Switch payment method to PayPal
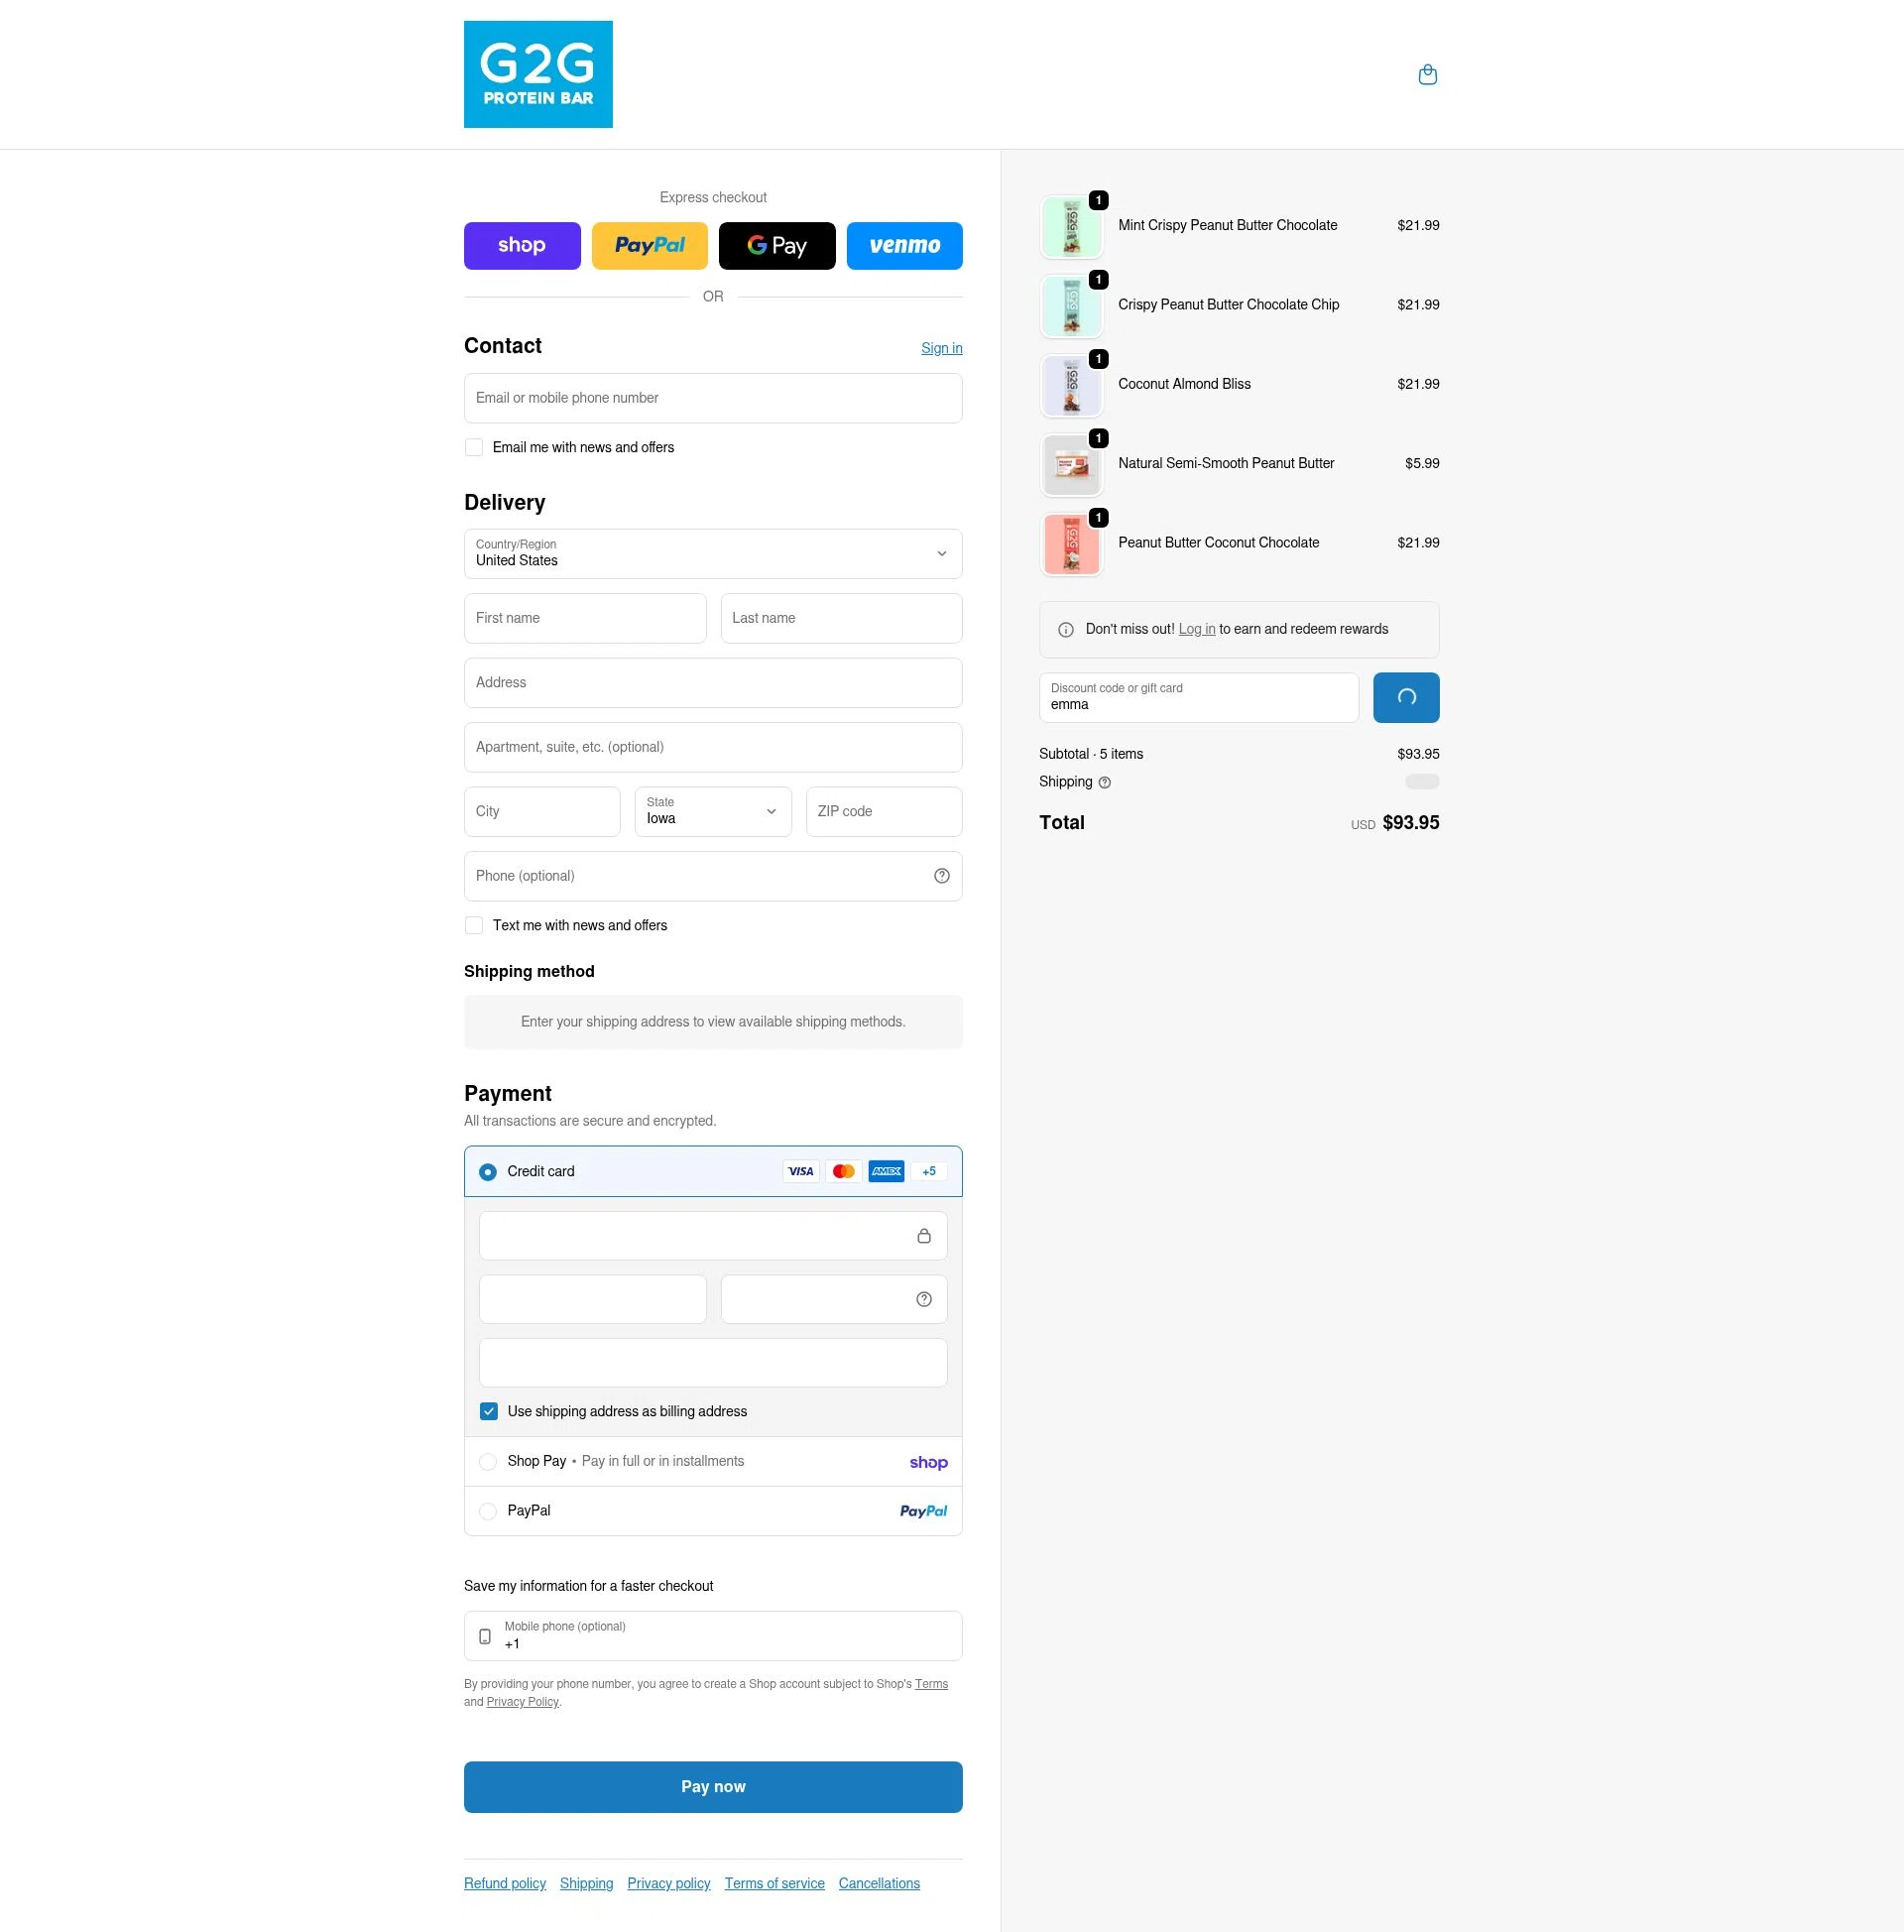The width and height of the screenshot is (1904, 1932). [489, 1511]
